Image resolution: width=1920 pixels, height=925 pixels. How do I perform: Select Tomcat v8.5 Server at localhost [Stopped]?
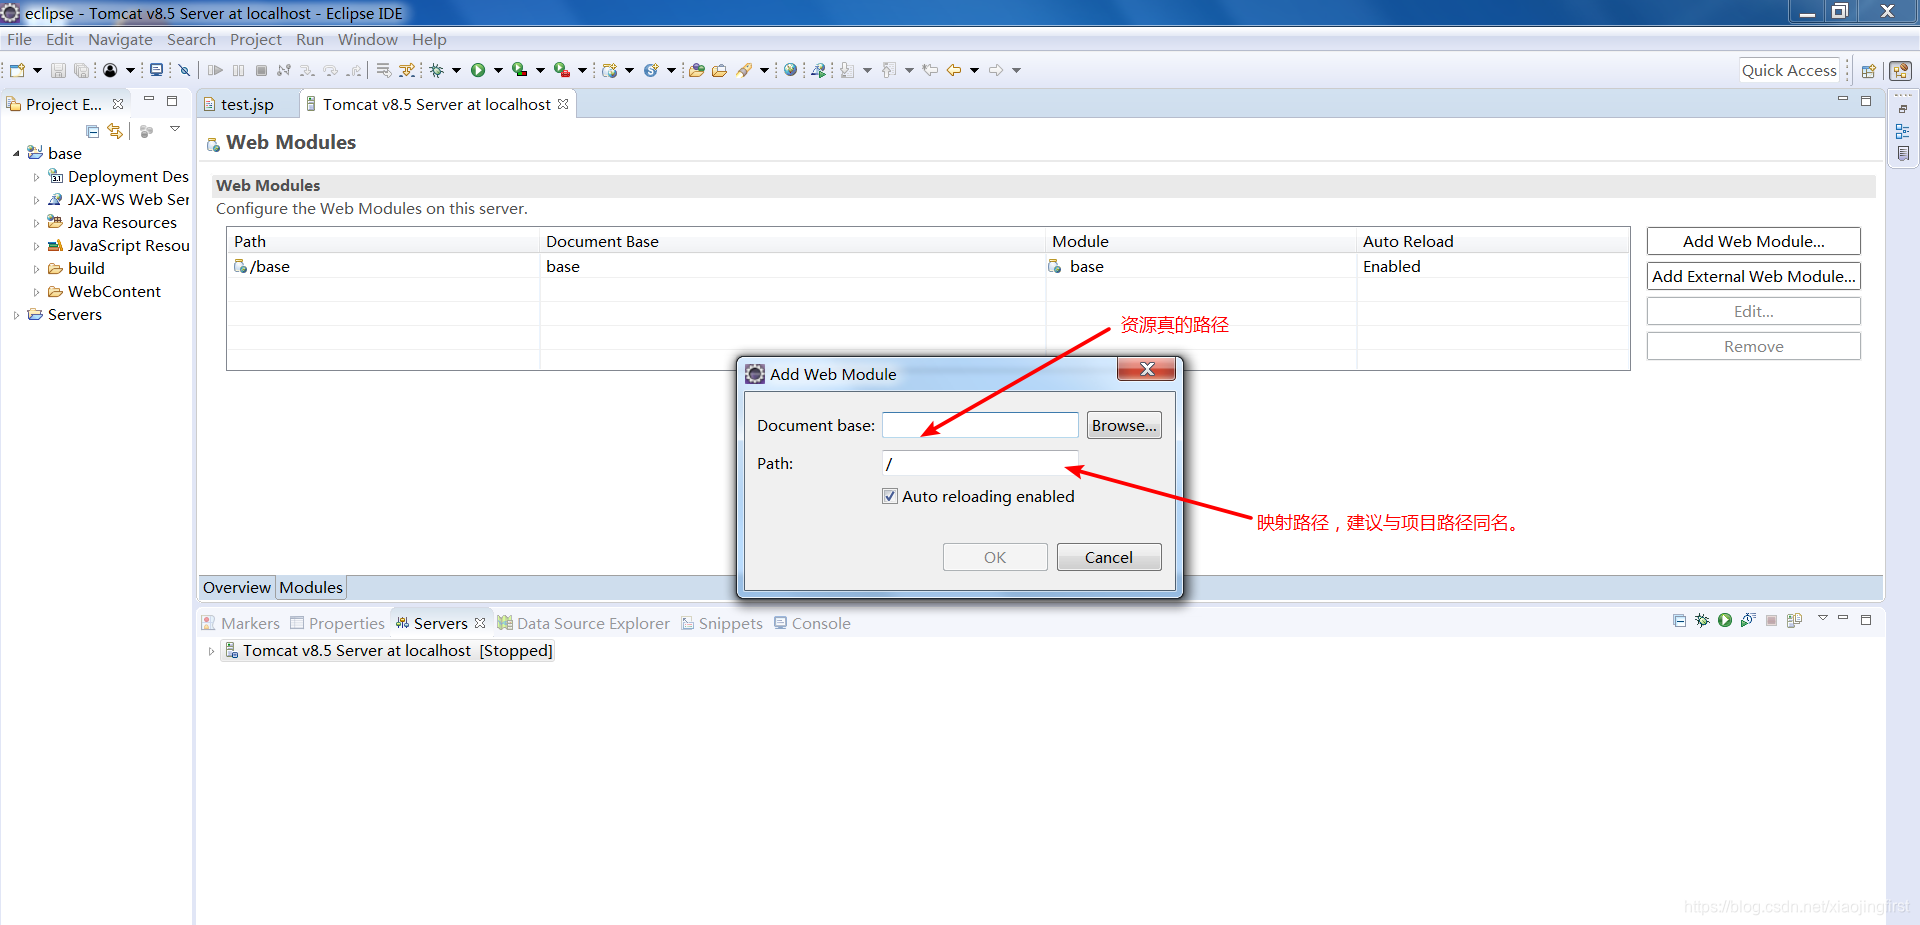388,651
